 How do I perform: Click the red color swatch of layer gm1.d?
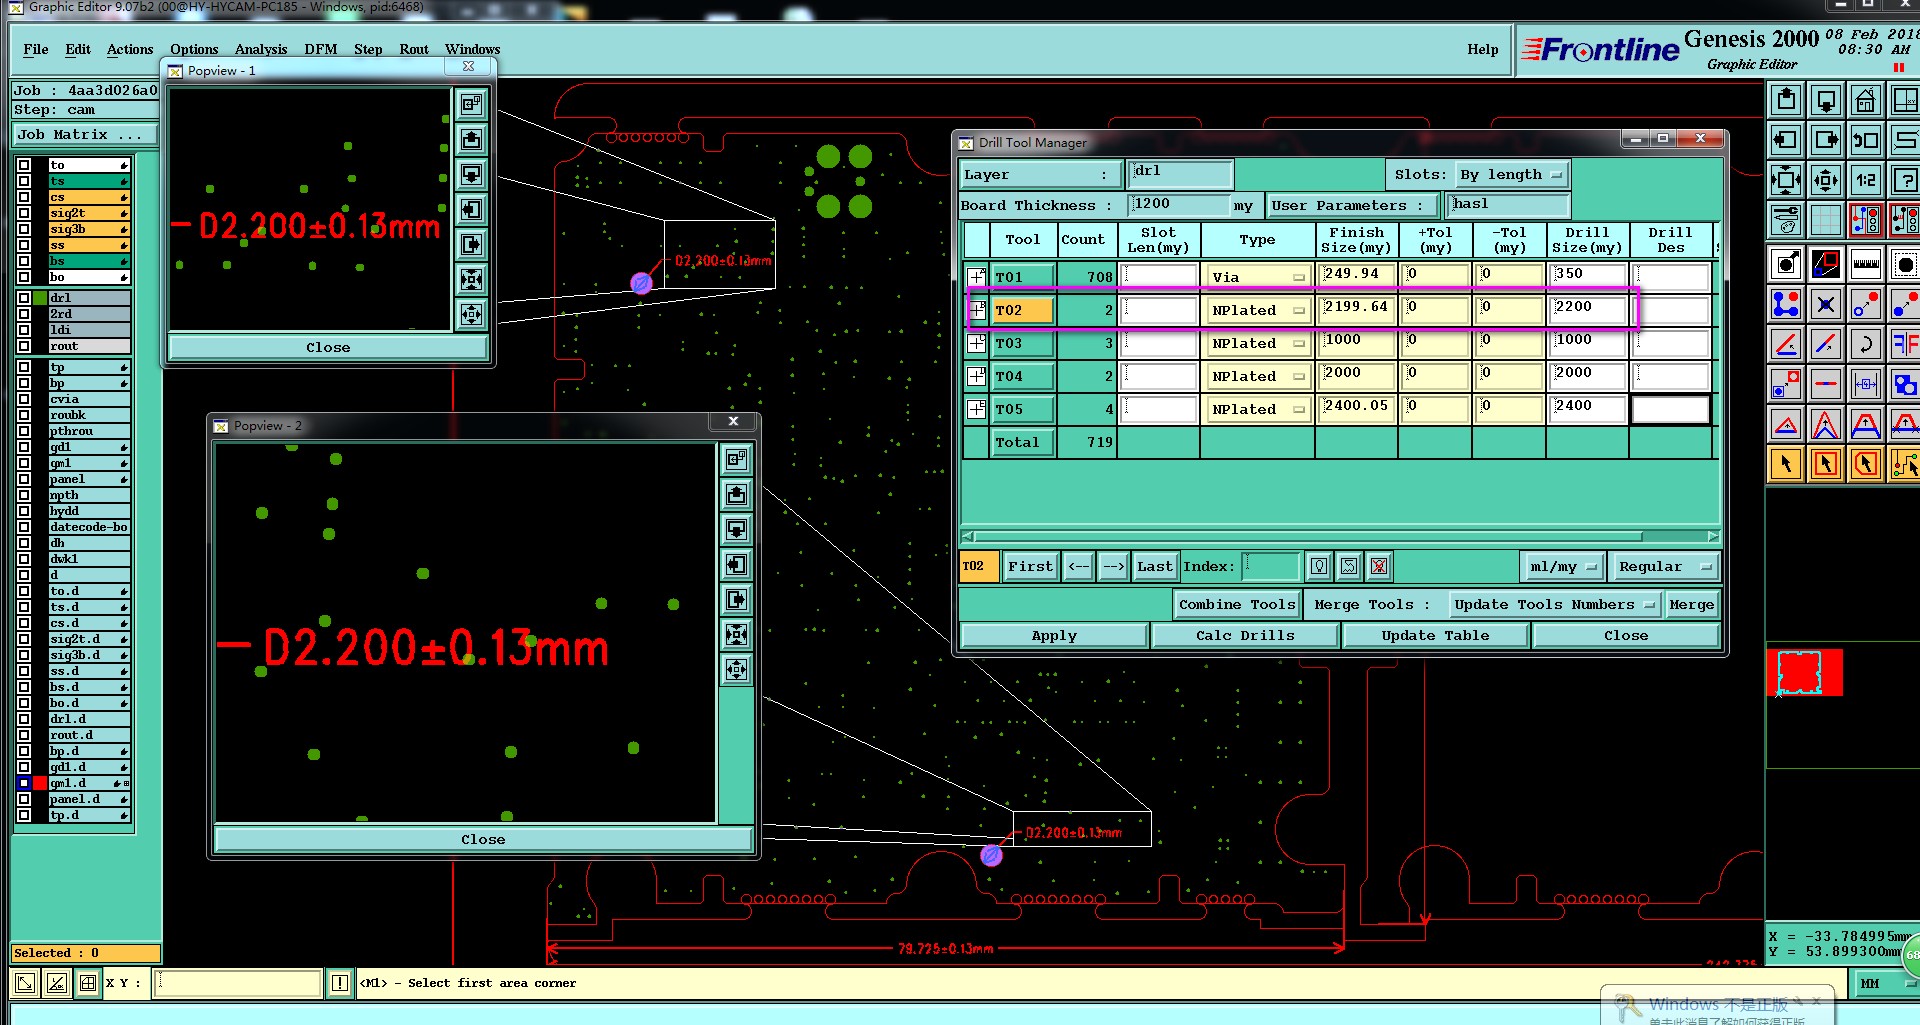coord(40,783)
